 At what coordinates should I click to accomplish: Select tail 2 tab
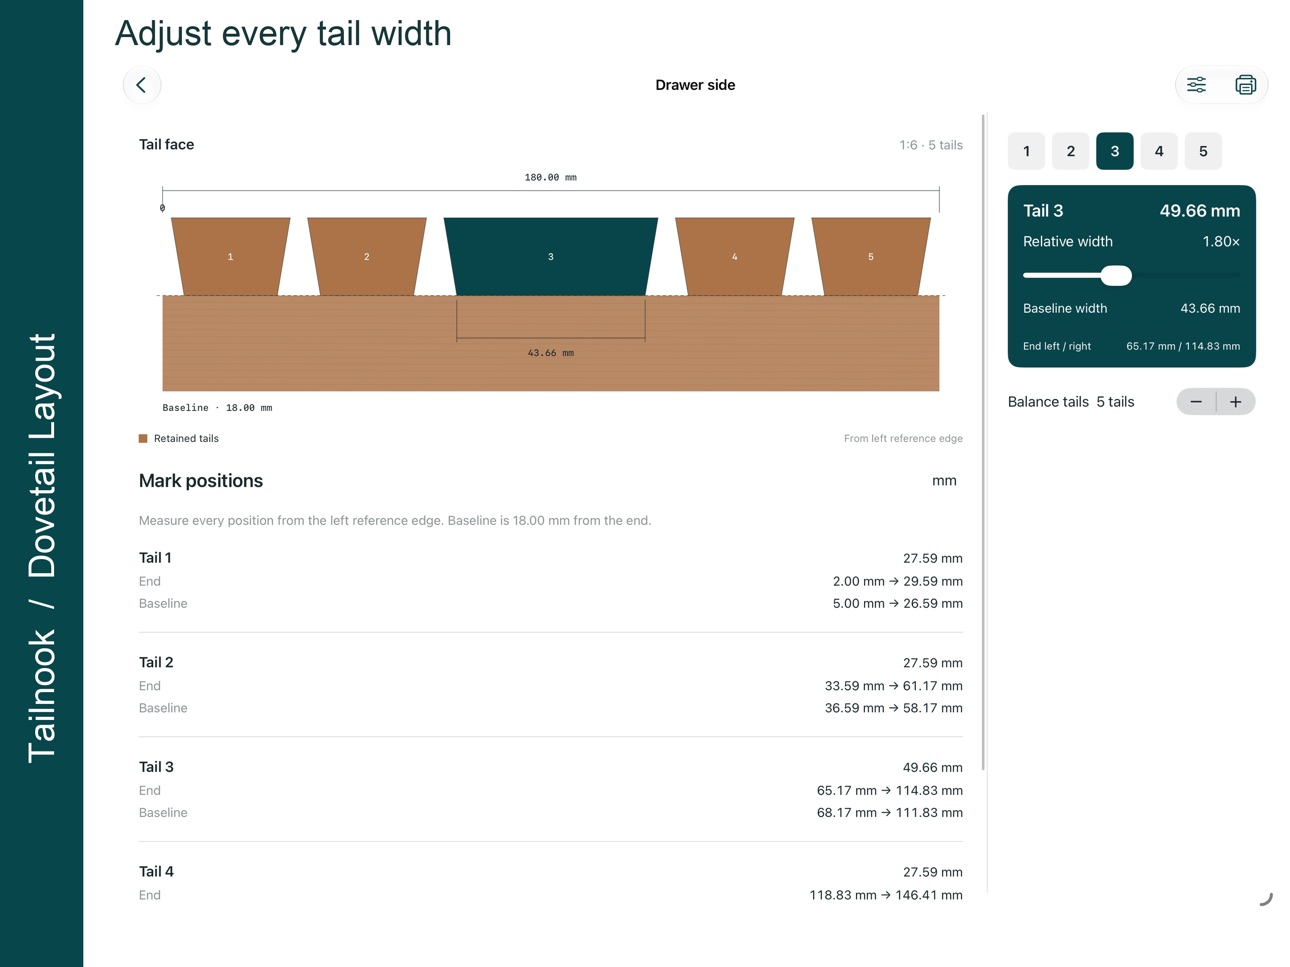point(1070,151)
